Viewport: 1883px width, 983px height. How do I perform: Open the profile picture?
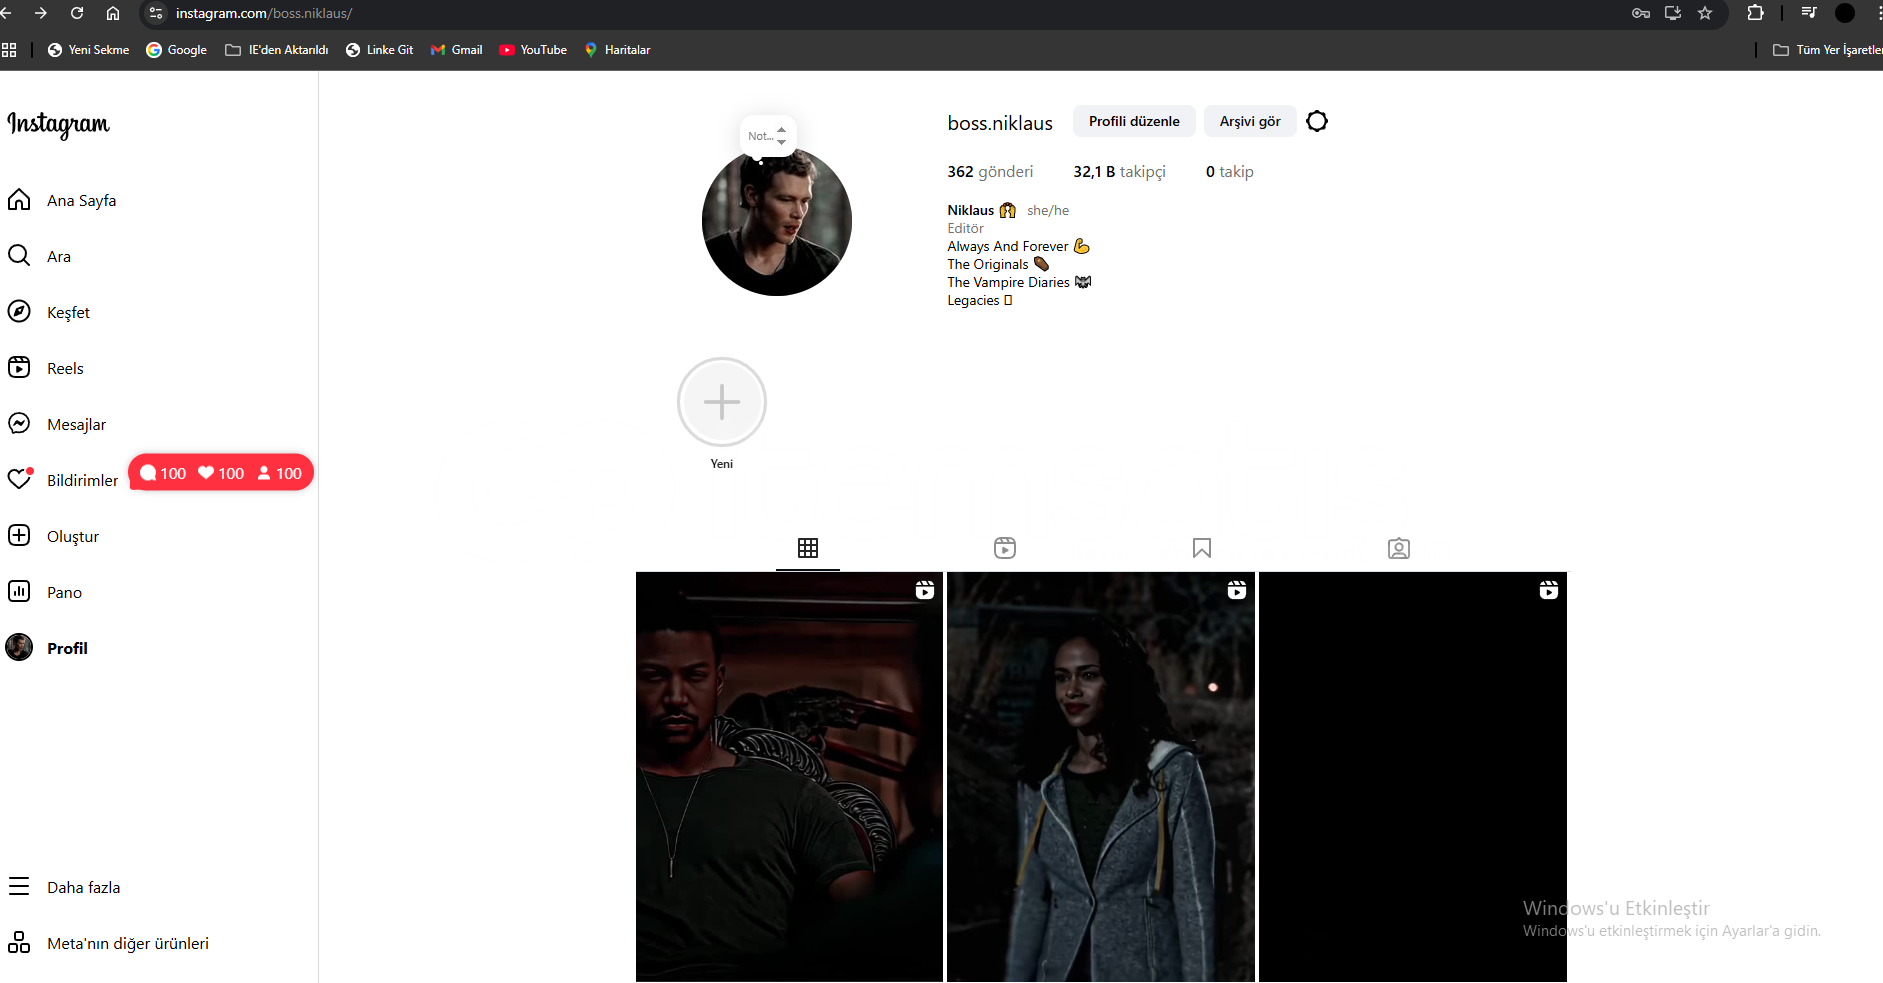(x=777, y=221)
